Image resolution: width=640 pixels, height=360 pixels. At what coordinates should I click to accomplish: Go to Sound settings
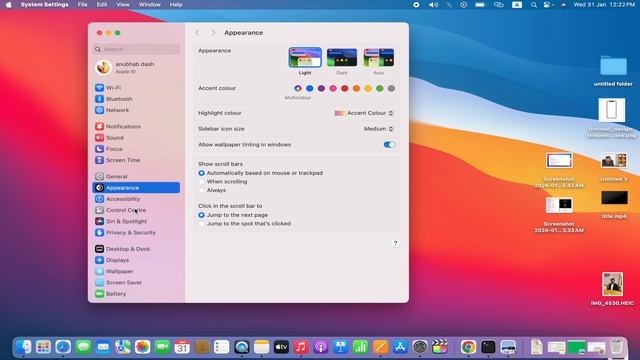tap(136, 138)
